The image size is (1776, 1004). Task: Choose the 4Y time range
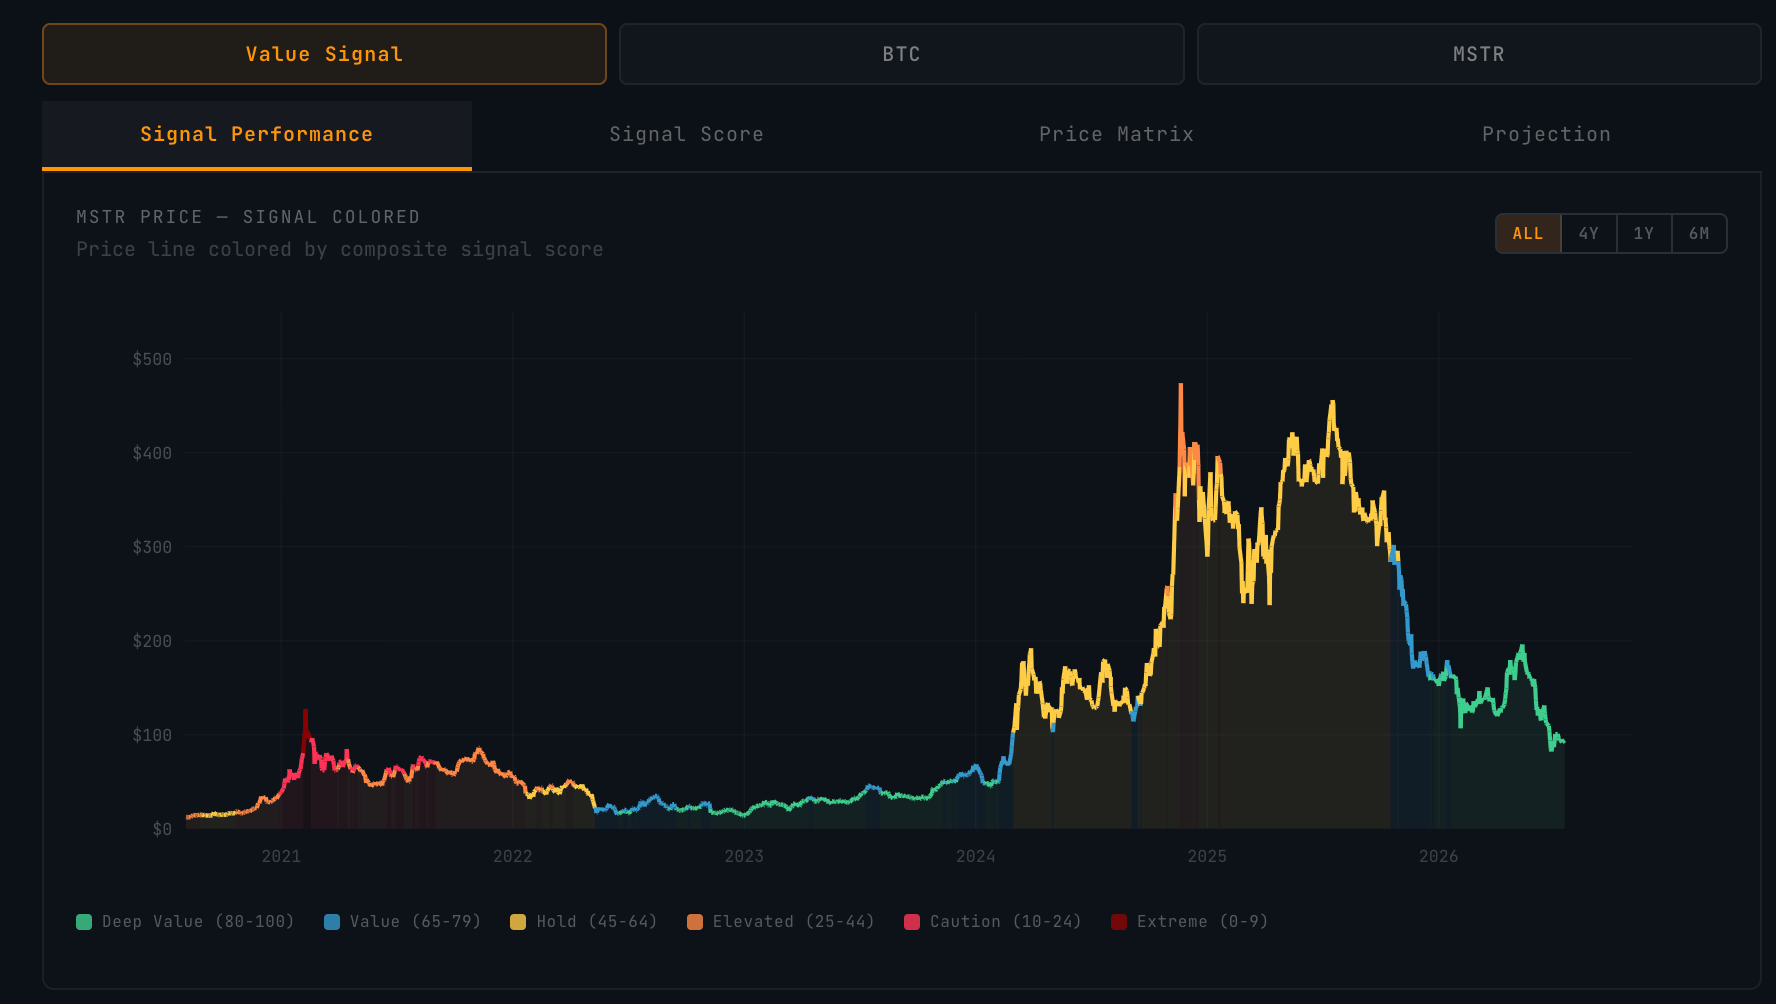(1588, 234)
